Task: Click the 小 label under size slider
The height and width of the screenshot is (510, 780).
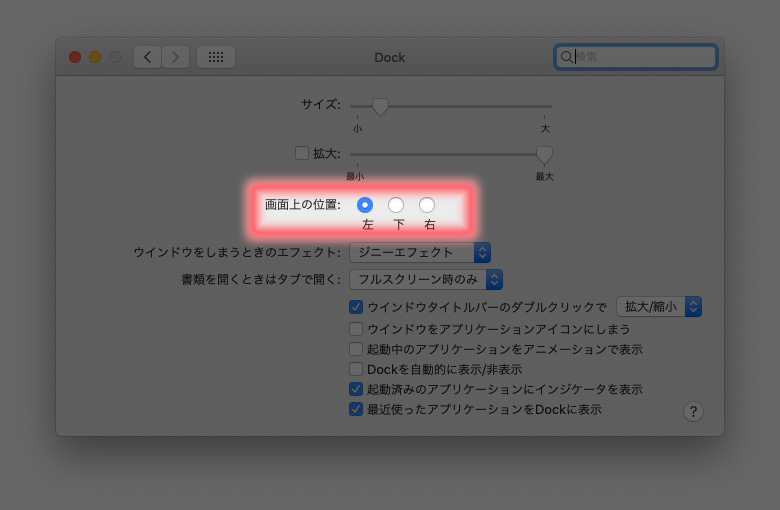Action: tap(357, 128)
